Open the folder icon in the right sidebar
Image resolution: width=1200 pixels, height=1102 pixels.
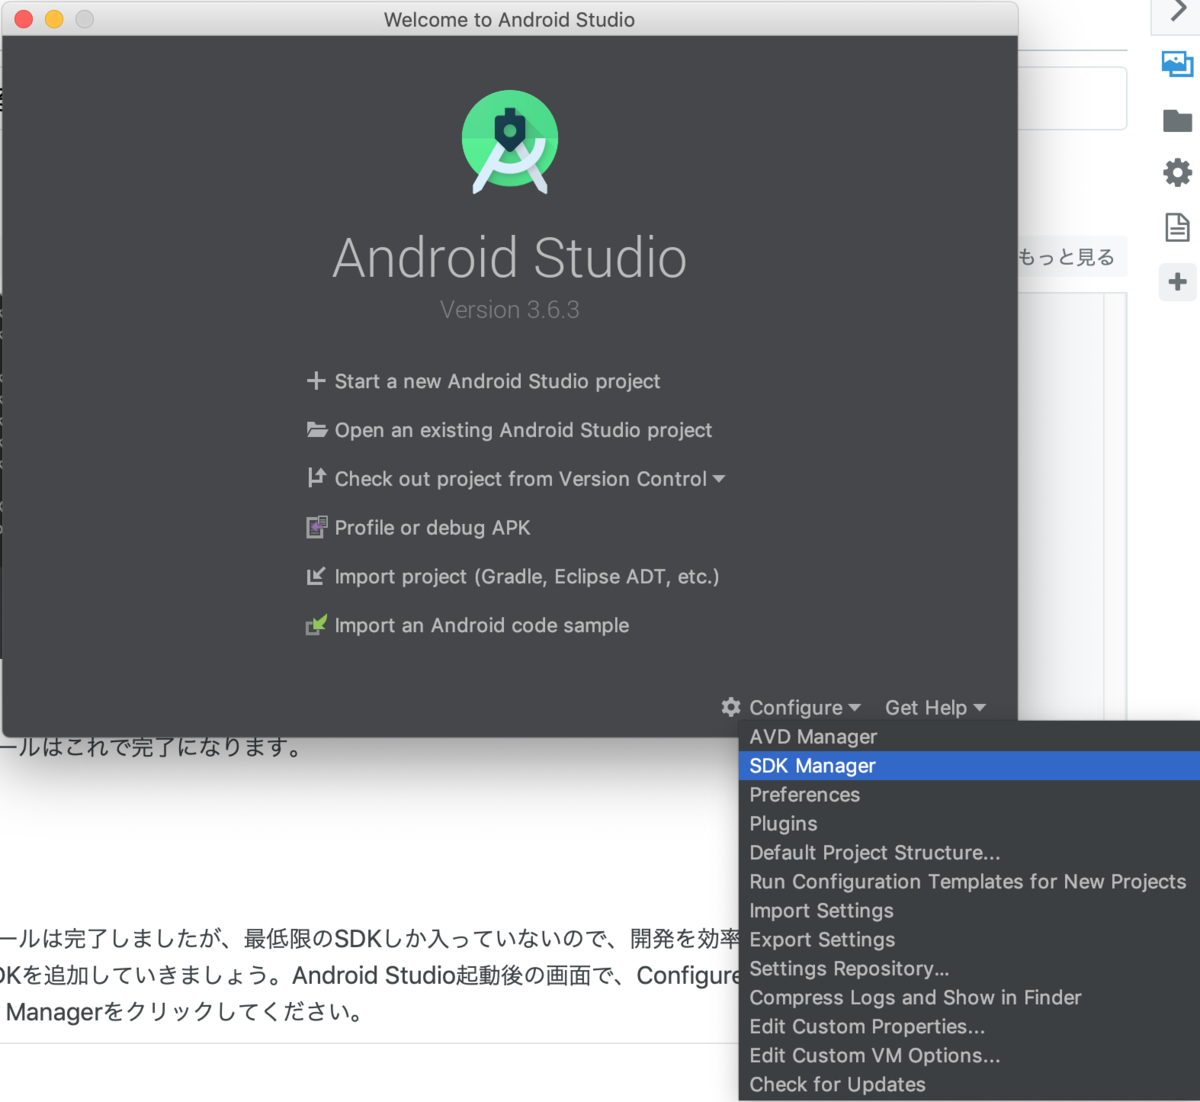(x=1177, y=118)
